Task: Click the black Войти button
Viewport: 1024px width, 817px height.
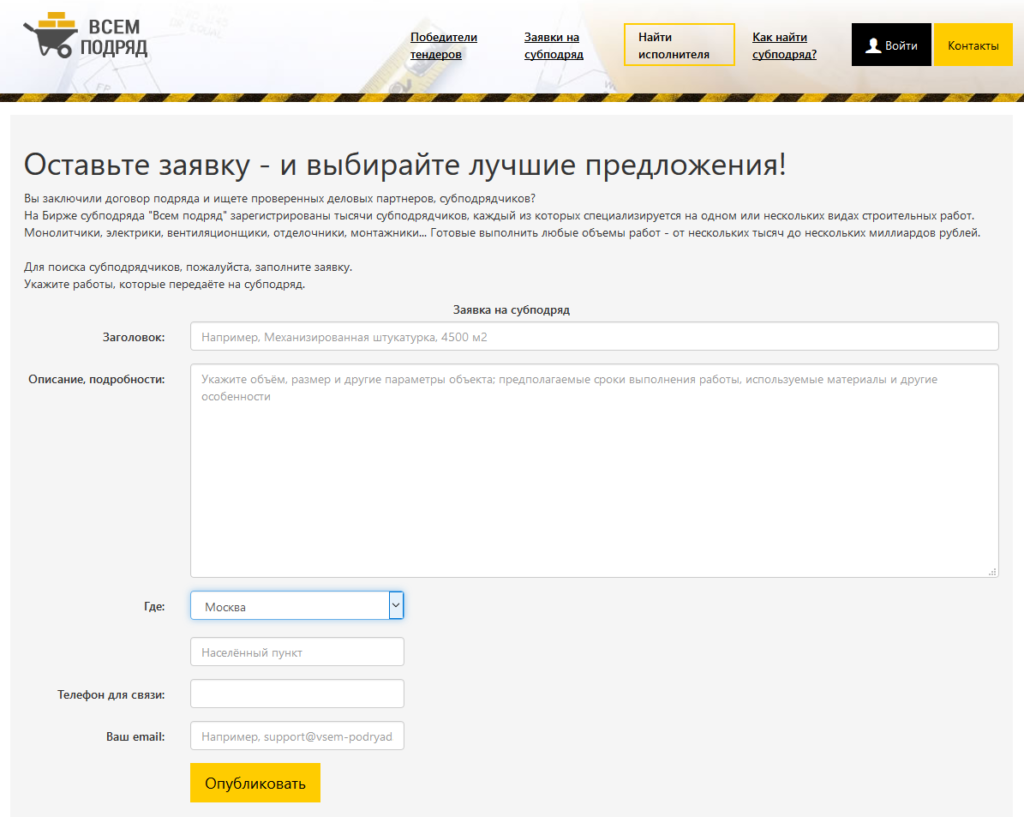Action: tap(890, 43)
